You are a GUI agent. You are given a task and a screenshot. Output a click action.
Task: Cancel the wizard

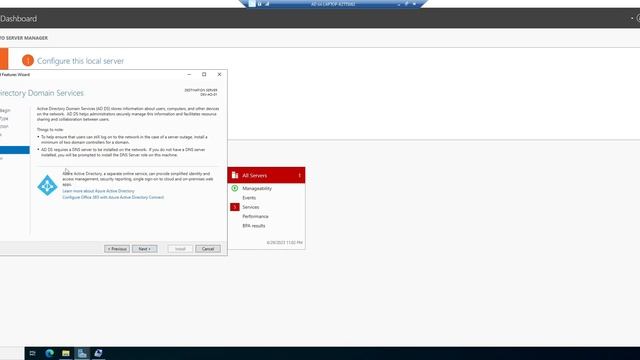(208, 249)
